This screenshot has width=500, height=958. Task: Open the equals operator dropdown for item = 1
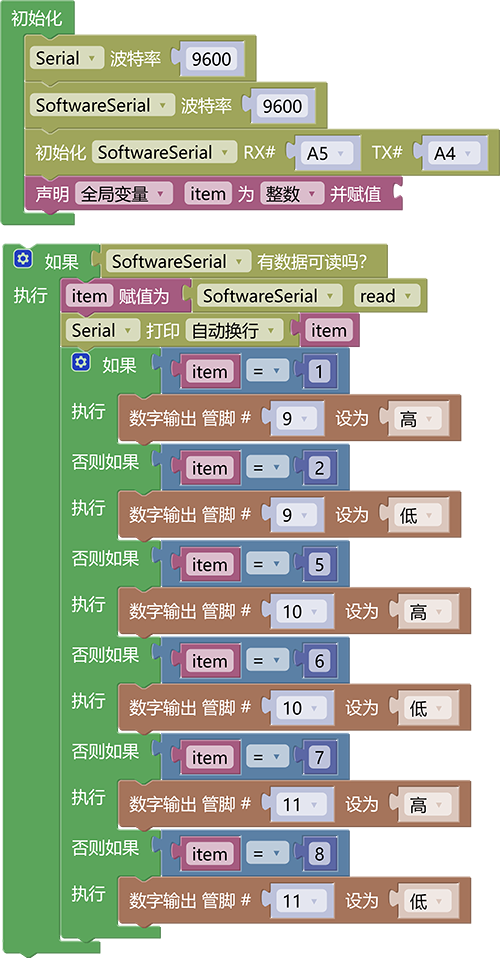pyautogui.click(x=267, y=371)
